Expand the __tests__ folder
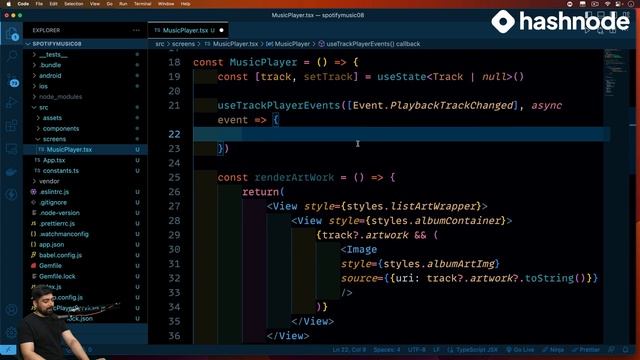 (x=86, y=55)
